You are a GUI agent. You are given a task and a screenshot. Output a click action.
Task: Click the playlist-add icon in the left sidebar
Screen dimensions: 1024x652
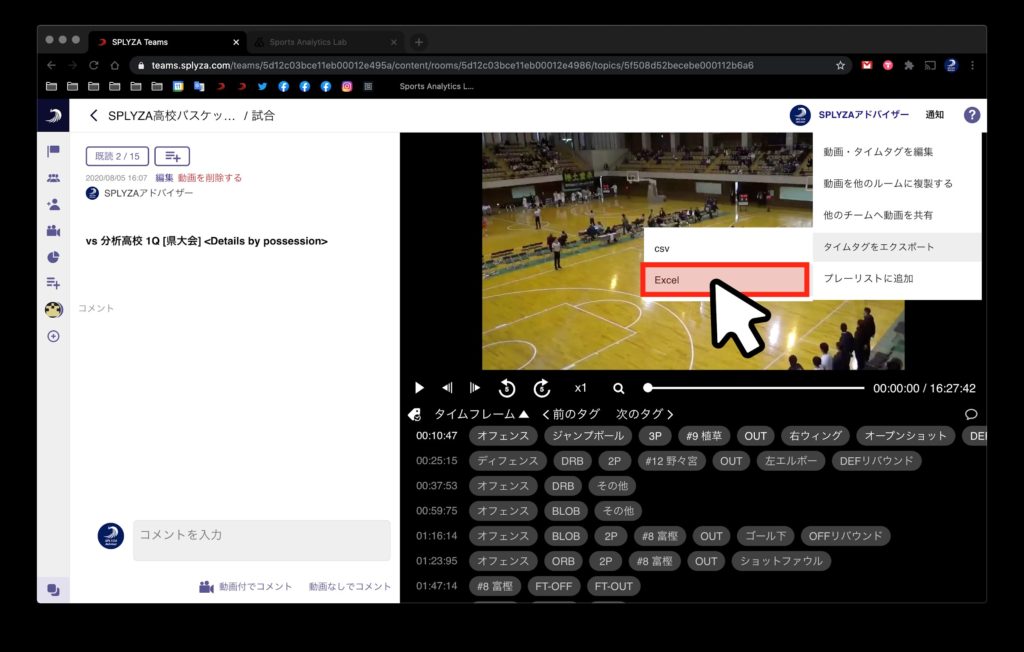click(x=54, y=283)
